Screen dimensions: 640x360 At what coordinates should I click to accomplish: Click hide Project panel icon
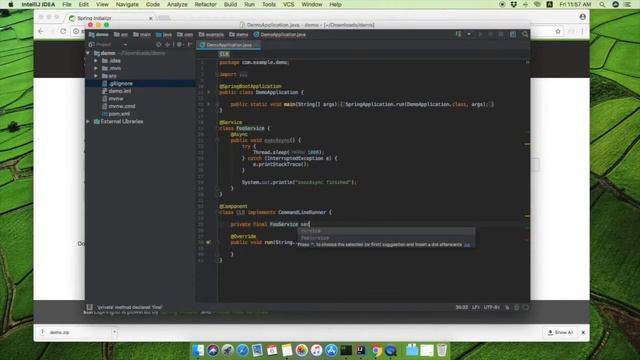tap(190, 44)
